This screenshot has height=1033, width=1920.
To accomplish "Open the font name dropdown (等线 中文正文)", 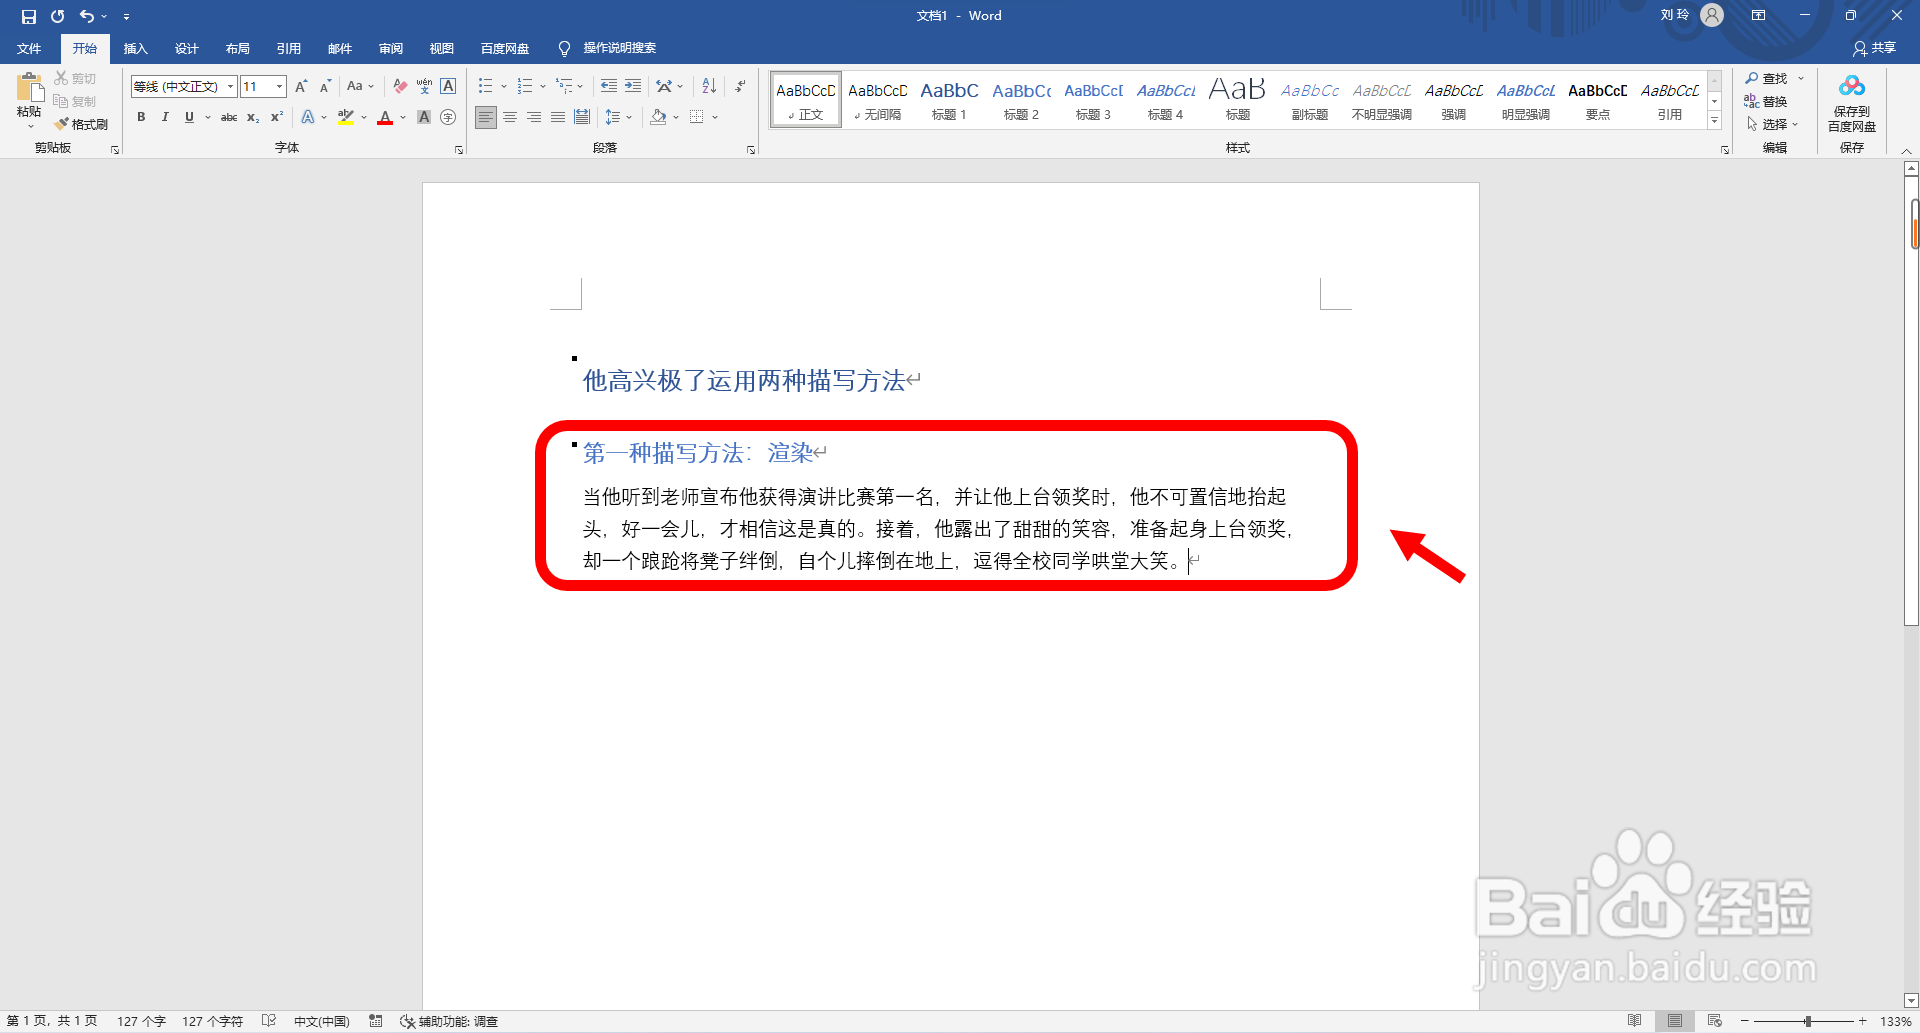I will 230,87.
